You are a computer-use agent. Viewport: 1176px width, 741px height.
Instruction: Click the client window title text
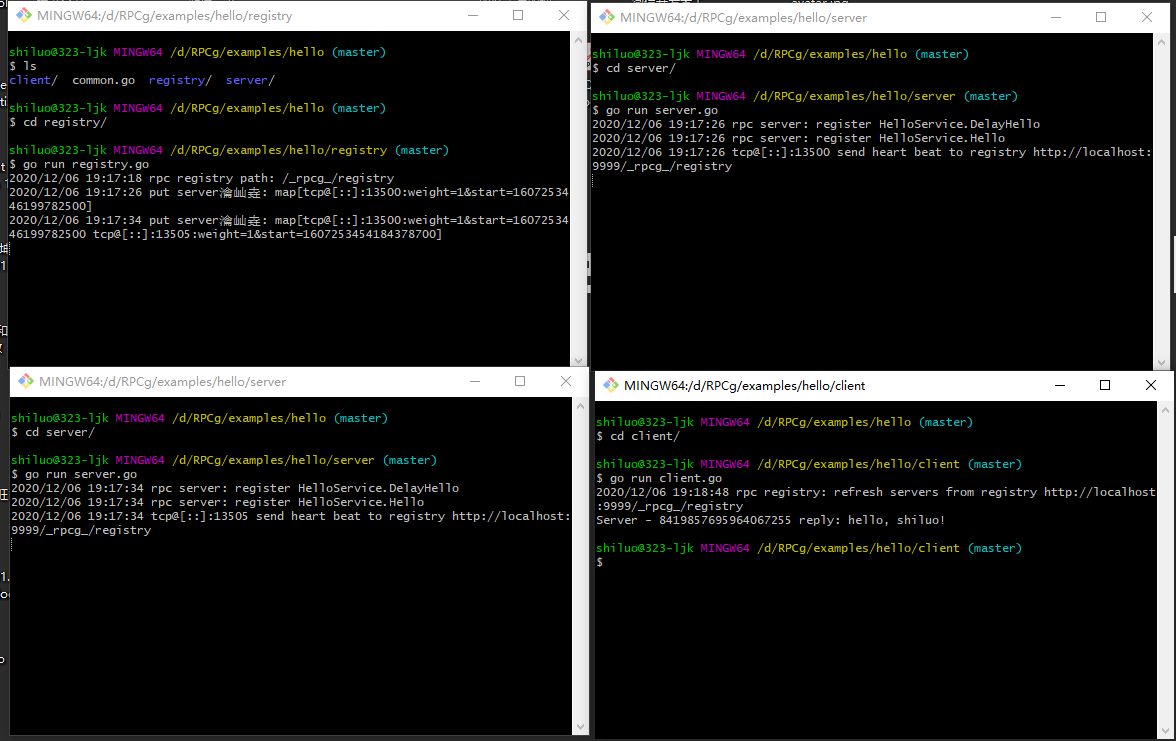tap(744, 386)
